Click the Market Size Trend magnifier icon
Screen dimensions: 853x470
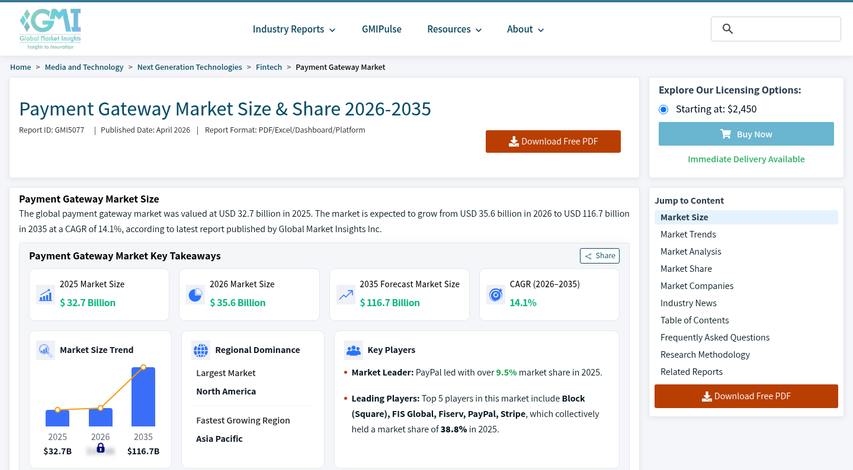(46, 350)
